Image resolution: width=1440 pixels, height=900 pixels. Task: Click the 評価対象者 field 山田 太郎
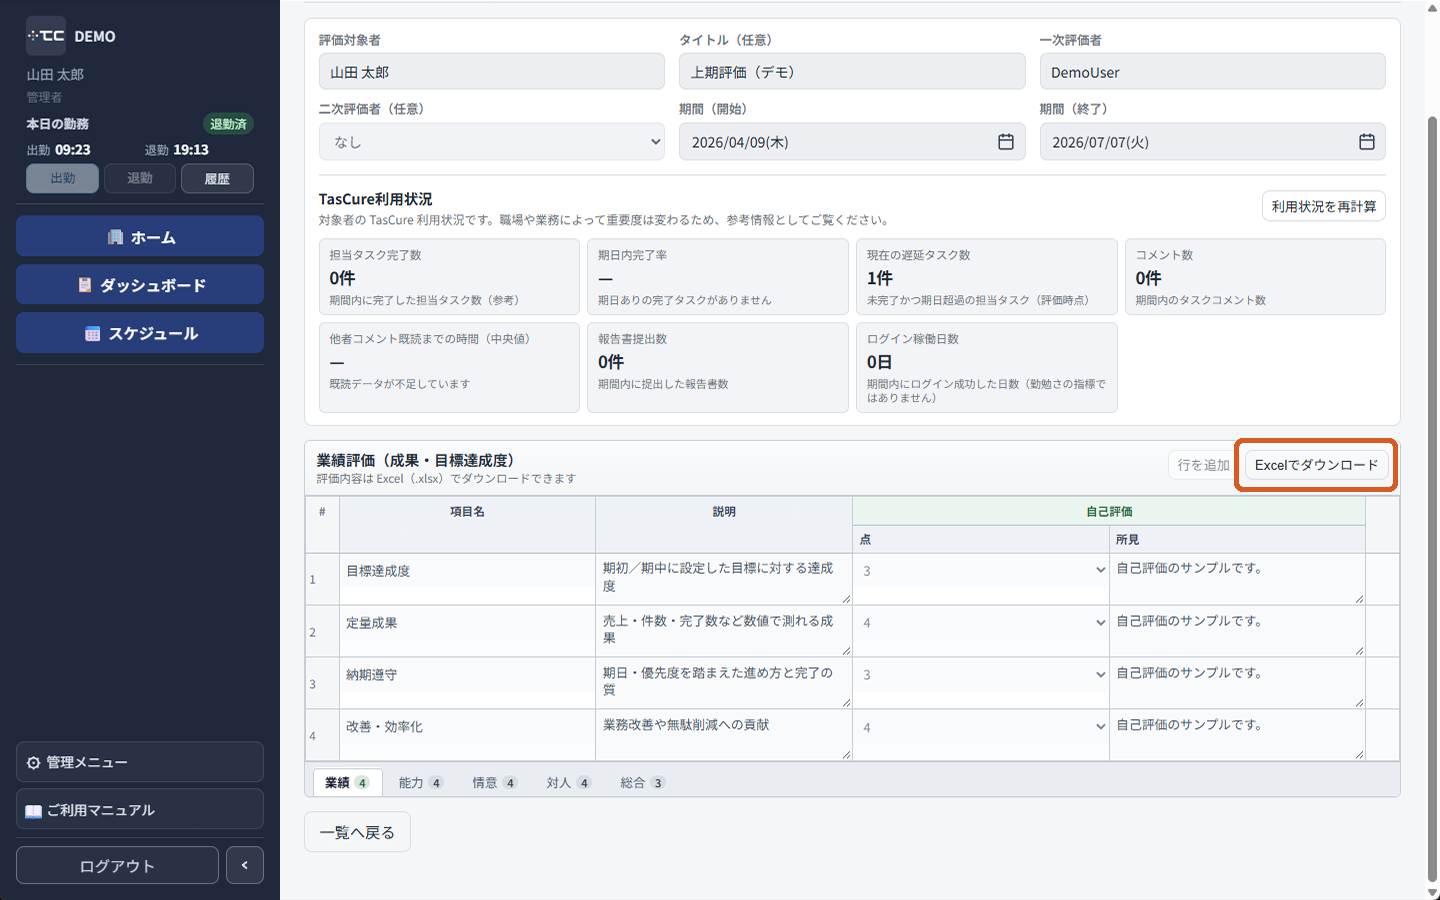[x=492, y=72]
